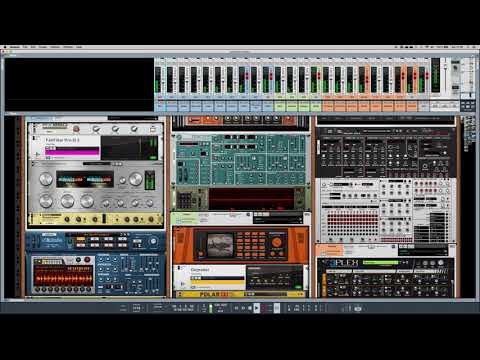Click the round knob at right of Dr. Octo Rex header
The image size is (480, 360).
(153, 241)
